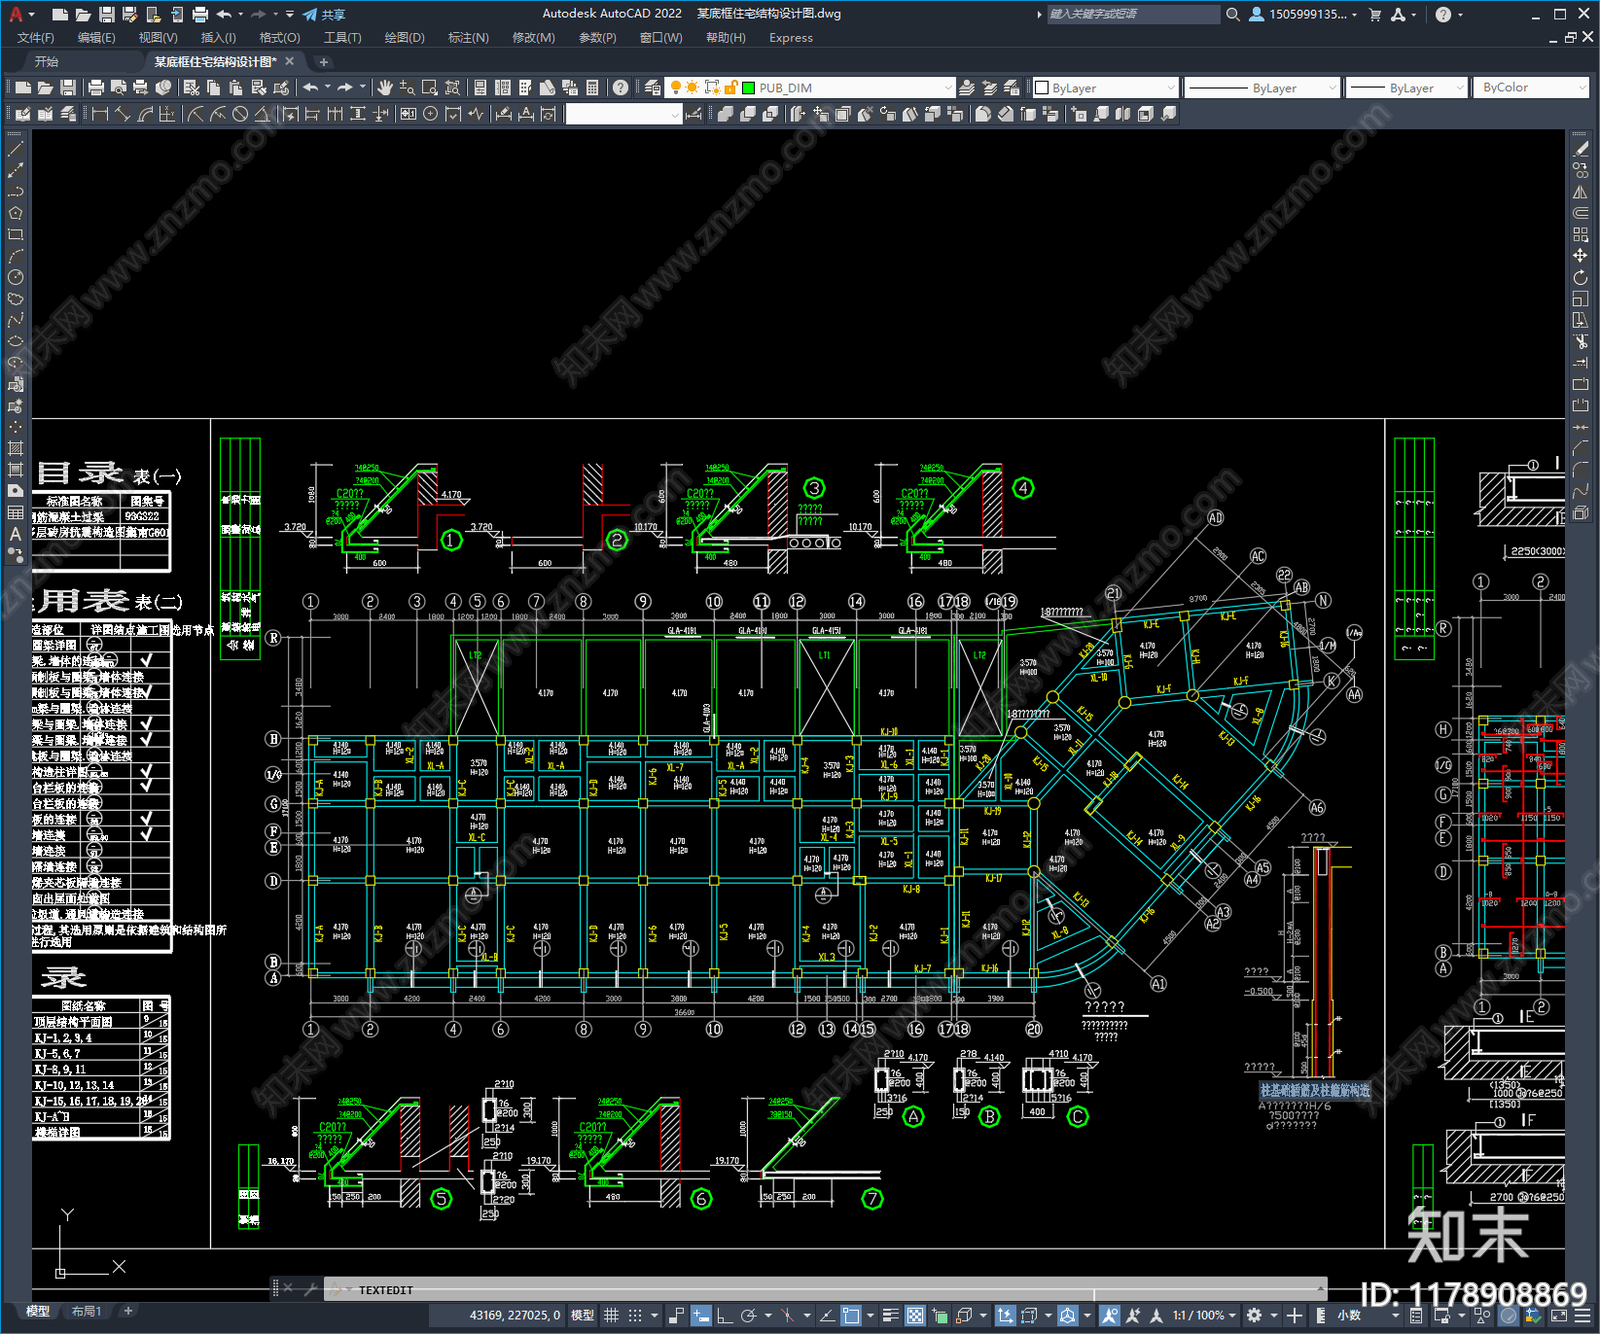This screenshot has height=1334, width=1600.
Task: Select the Linear dimension tool
Action: click(100, 114)
